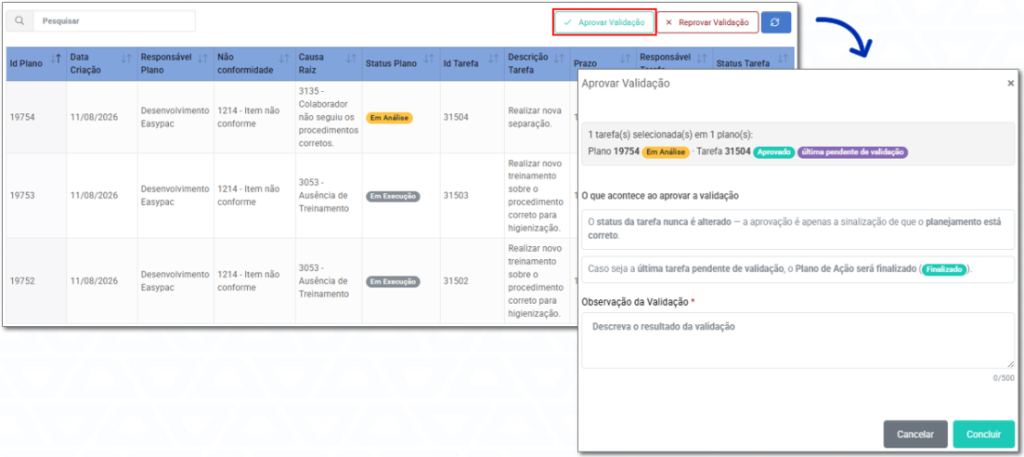
Task: Select plan id 19752 cell
Action: (37, 281)
